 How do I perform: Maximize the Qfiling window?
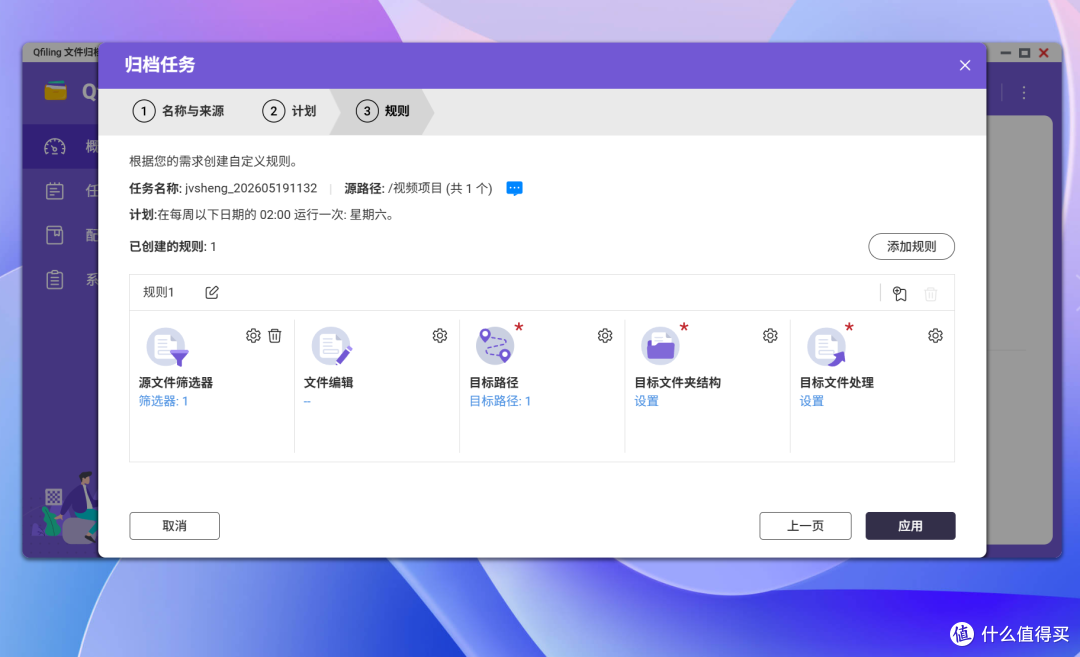coord(1025,53)
